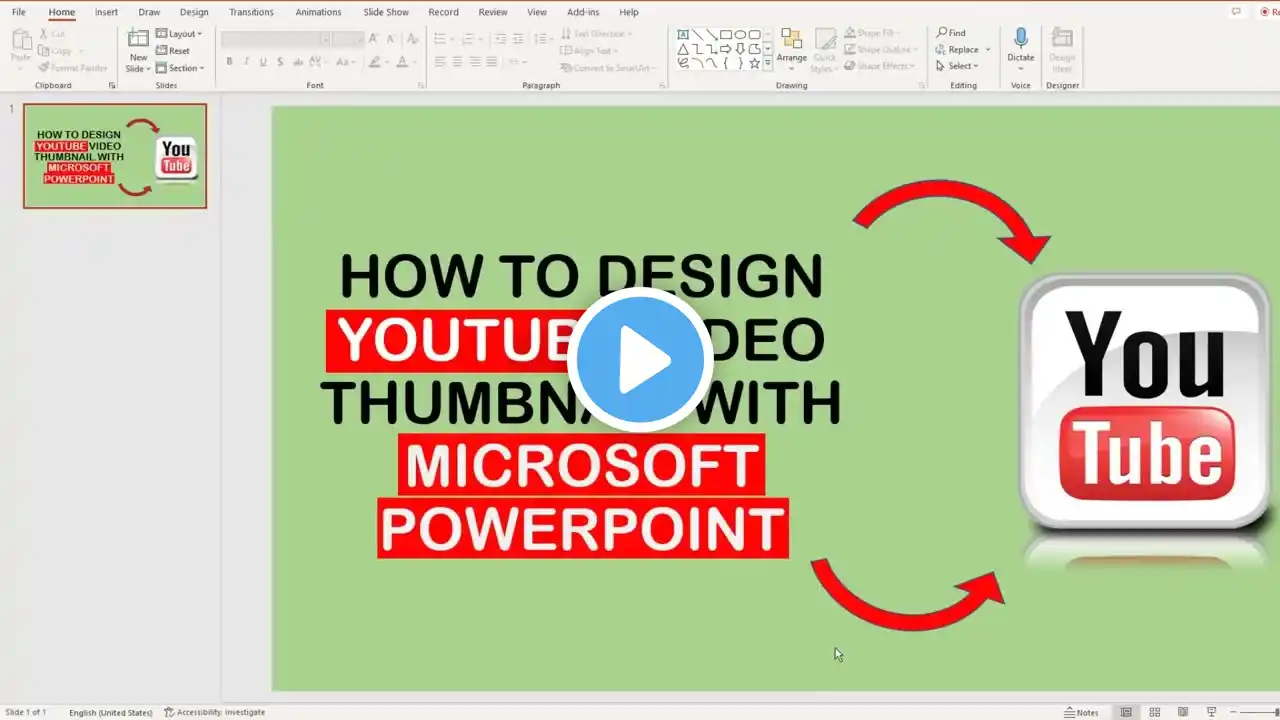Toggle Justify alignment
The width and height of the screenshot is (1280, 720).
tap(491, 62)
